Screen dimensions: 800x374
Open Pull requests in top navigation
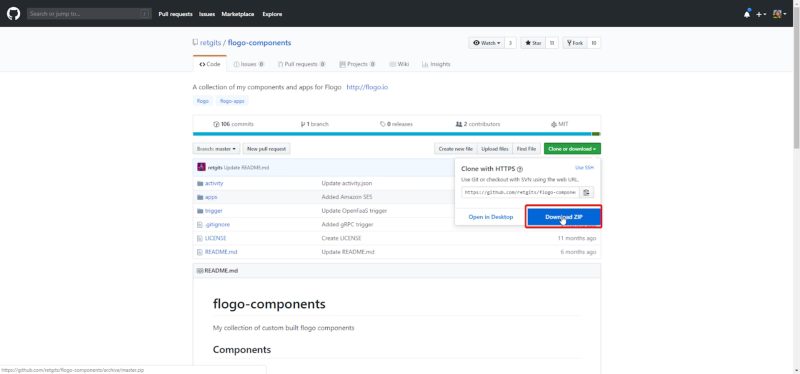pos(176,14)
